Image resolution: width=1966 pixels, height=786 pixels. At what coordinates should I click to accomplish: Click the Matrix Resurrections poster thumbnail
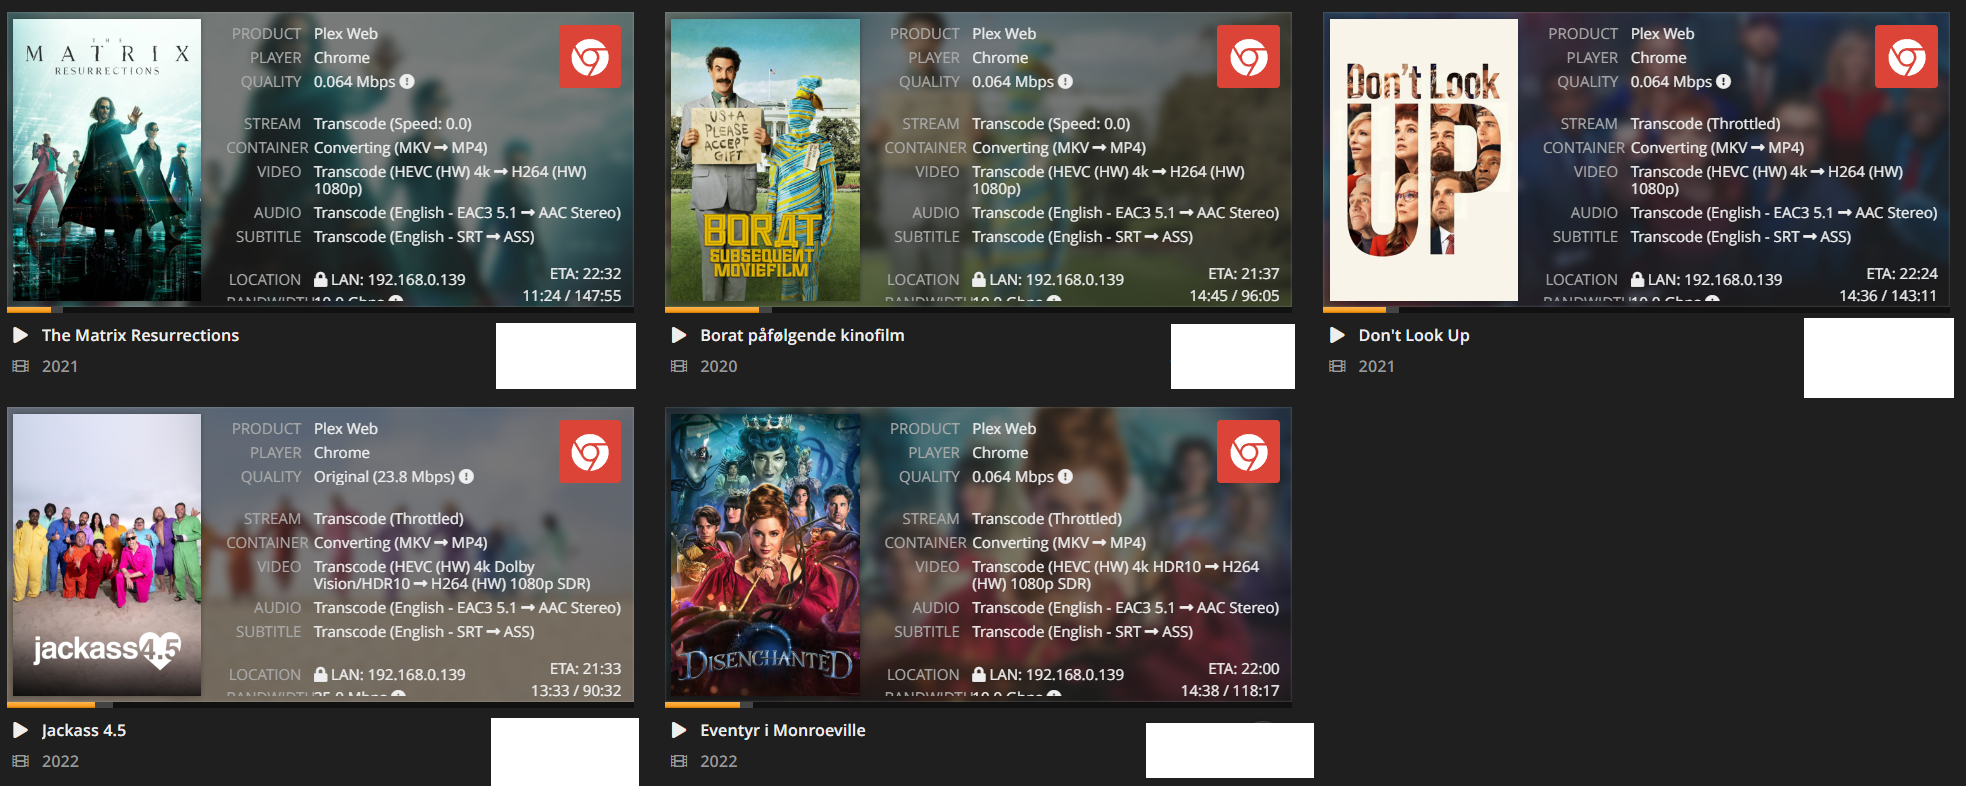point(107,160)
